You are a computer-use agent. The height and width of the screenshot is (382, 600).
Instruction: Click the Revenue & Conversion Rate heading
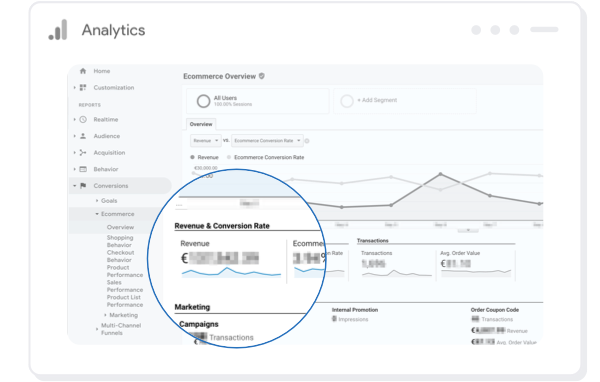tap(222, 226)
